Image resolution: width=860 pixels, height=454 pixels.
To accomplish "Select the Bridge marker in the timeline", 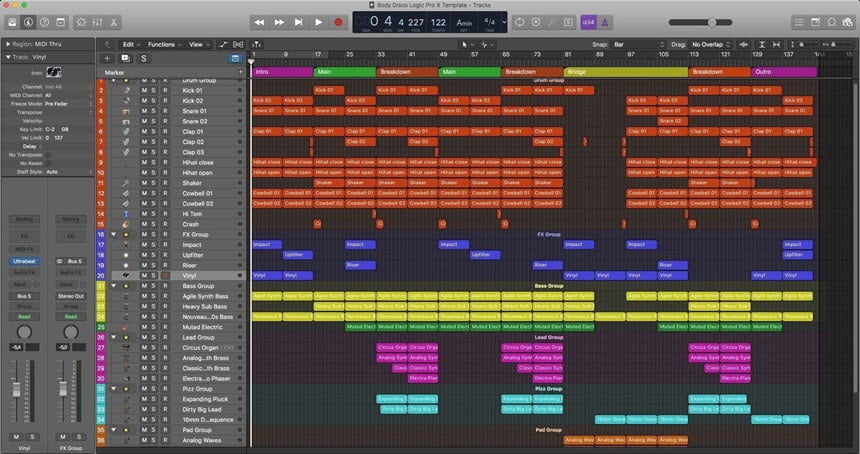I will [x=625, y=72].
